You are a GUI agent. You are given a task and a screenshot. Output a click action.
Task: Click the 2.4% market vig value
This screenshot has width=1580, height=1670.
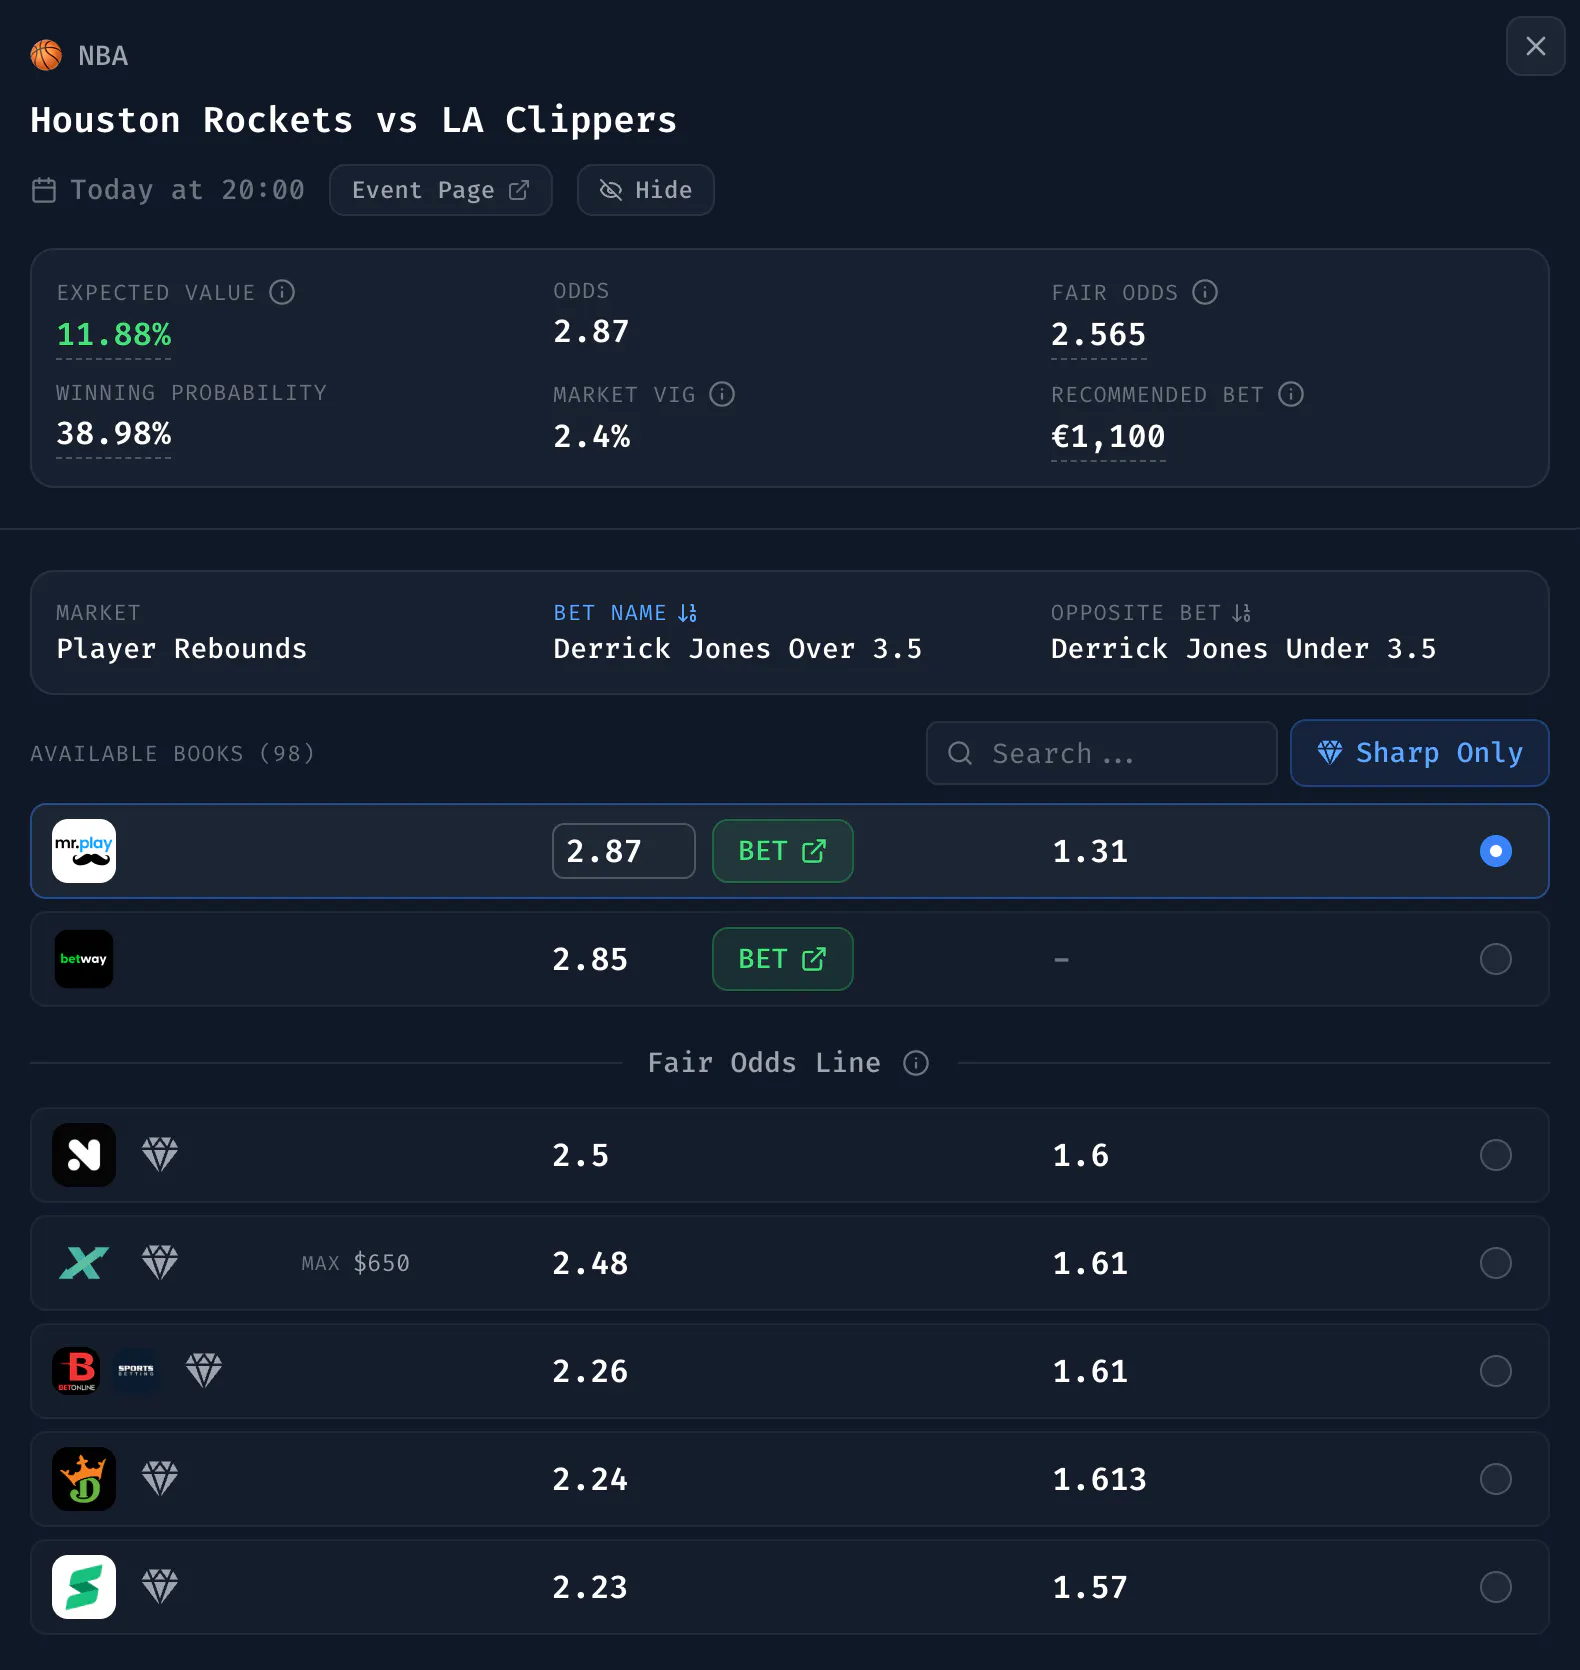pyautogui.click(x=592, y=436)
